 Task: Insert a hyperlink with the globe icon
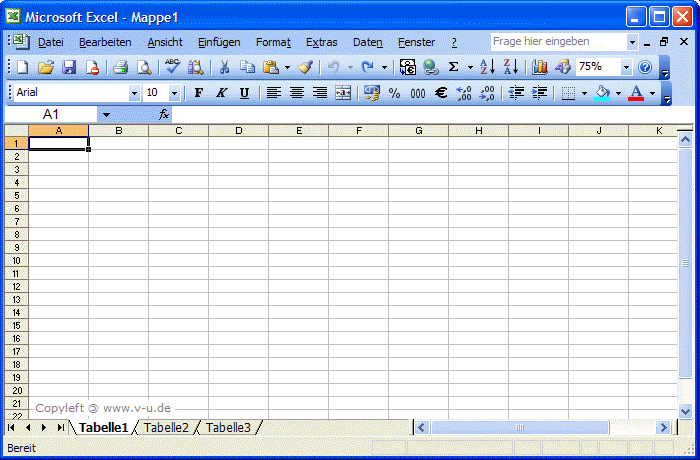point(431,67)
